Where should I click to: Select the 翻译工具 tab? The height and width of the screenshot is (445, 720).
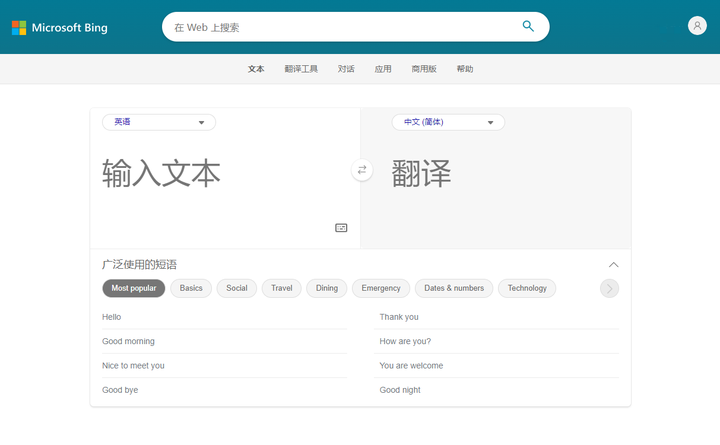point(301,69)
